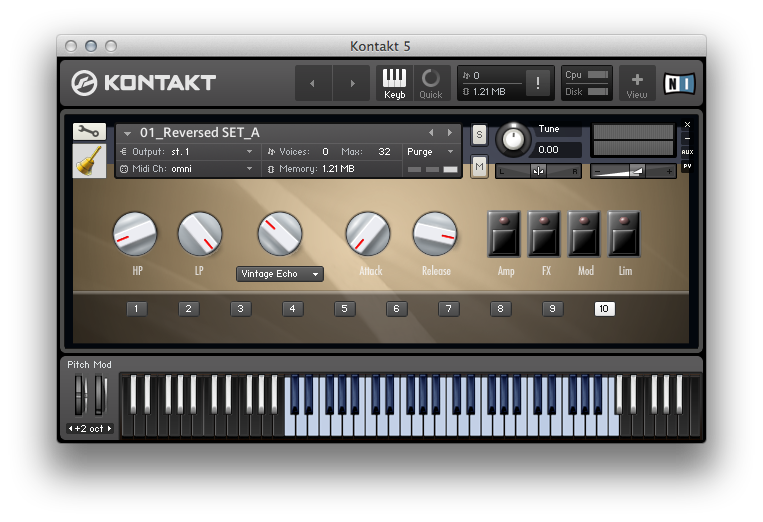Screen dimensions: 763x522
Task: Click the bell instrument icon
Action: coord(89,161)
